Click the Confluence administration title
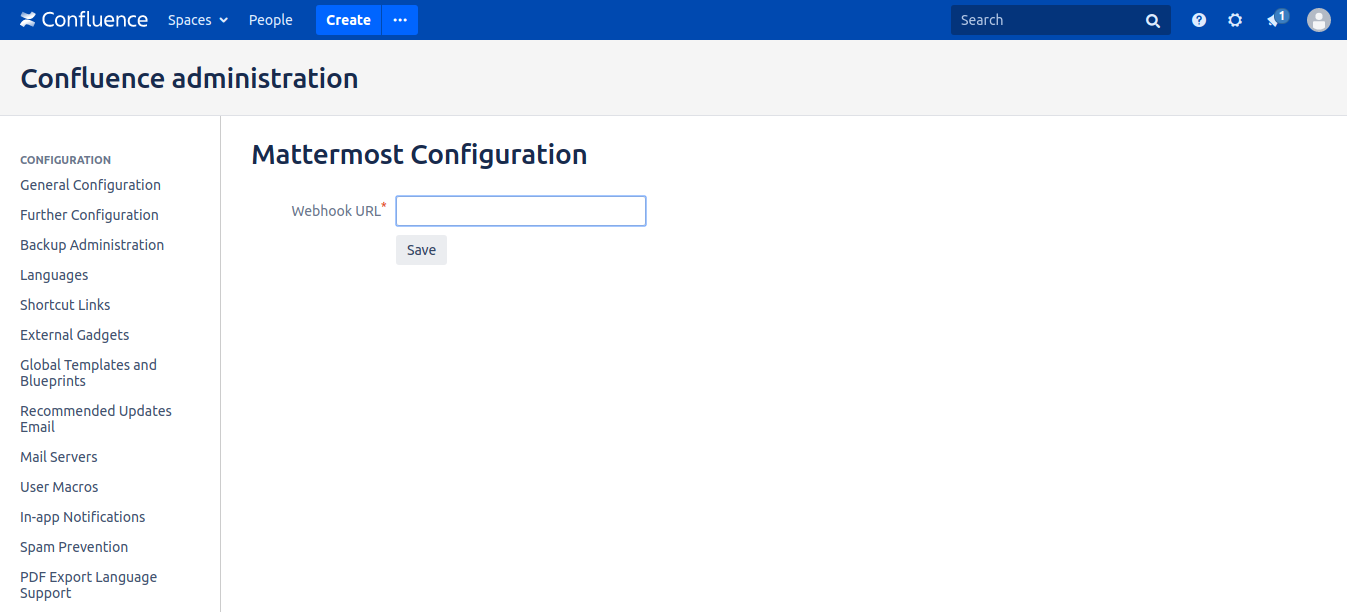Viewport: 1347px width, 612px height. 189,78
